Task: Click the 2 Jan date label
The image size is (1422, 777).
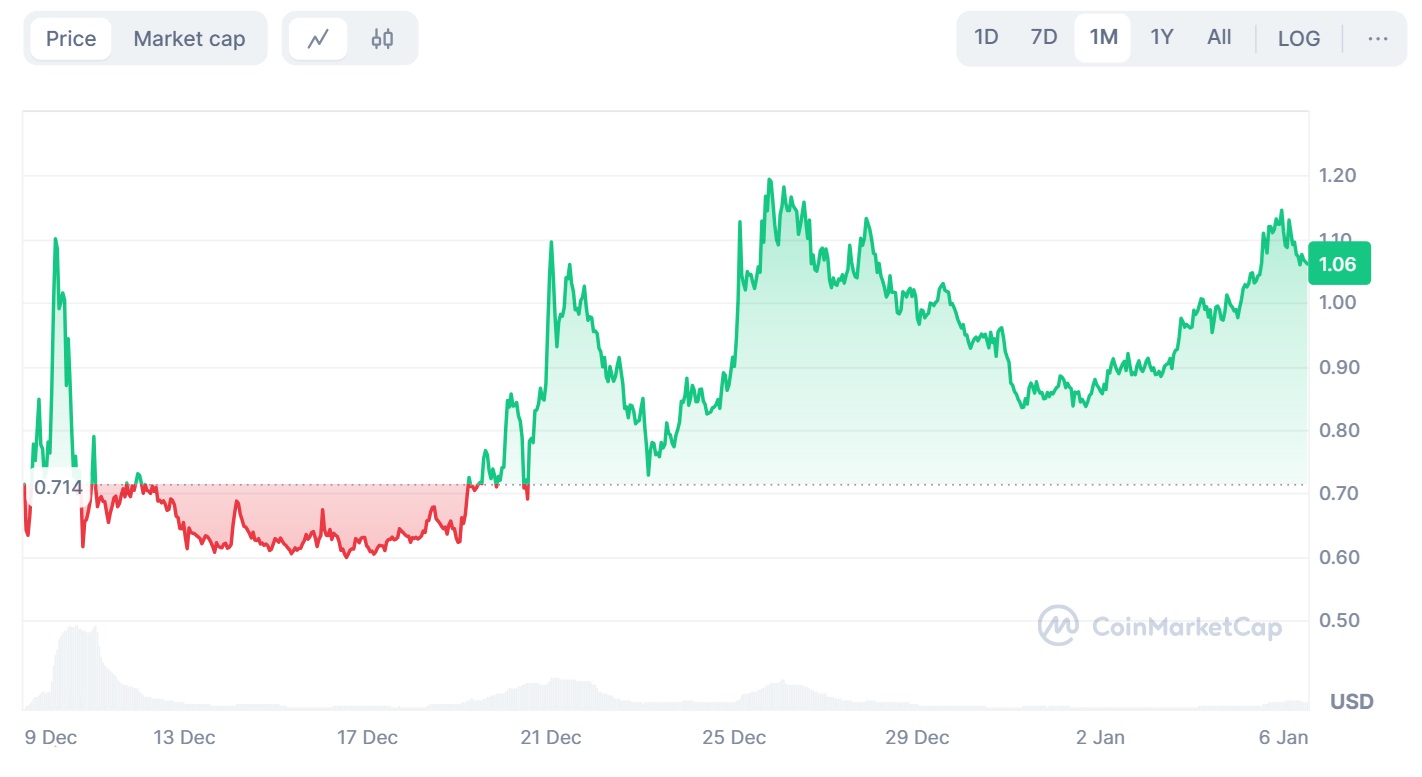Action: (x=1100, y=738)
